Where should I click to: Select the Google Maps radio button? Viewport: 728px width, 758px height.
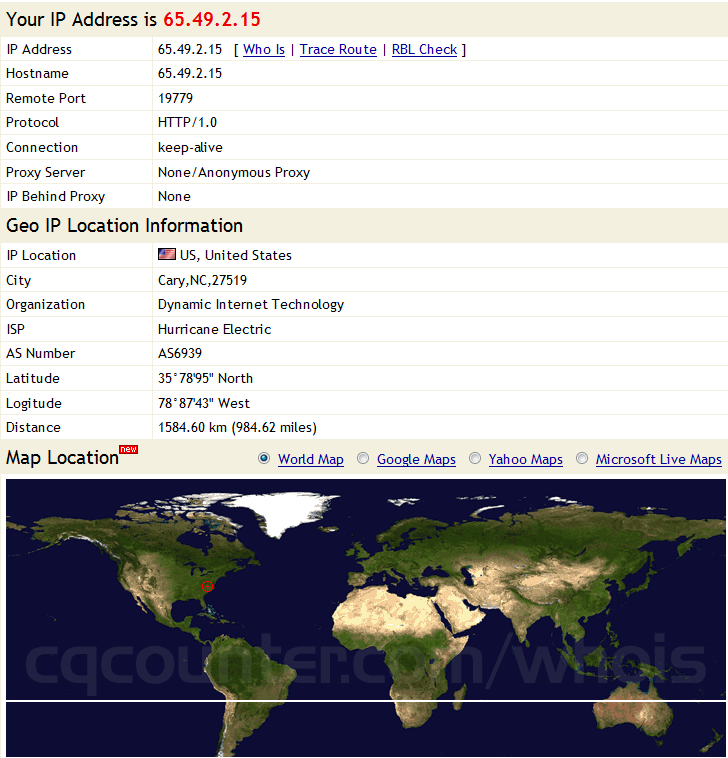[x=363, y=458]
